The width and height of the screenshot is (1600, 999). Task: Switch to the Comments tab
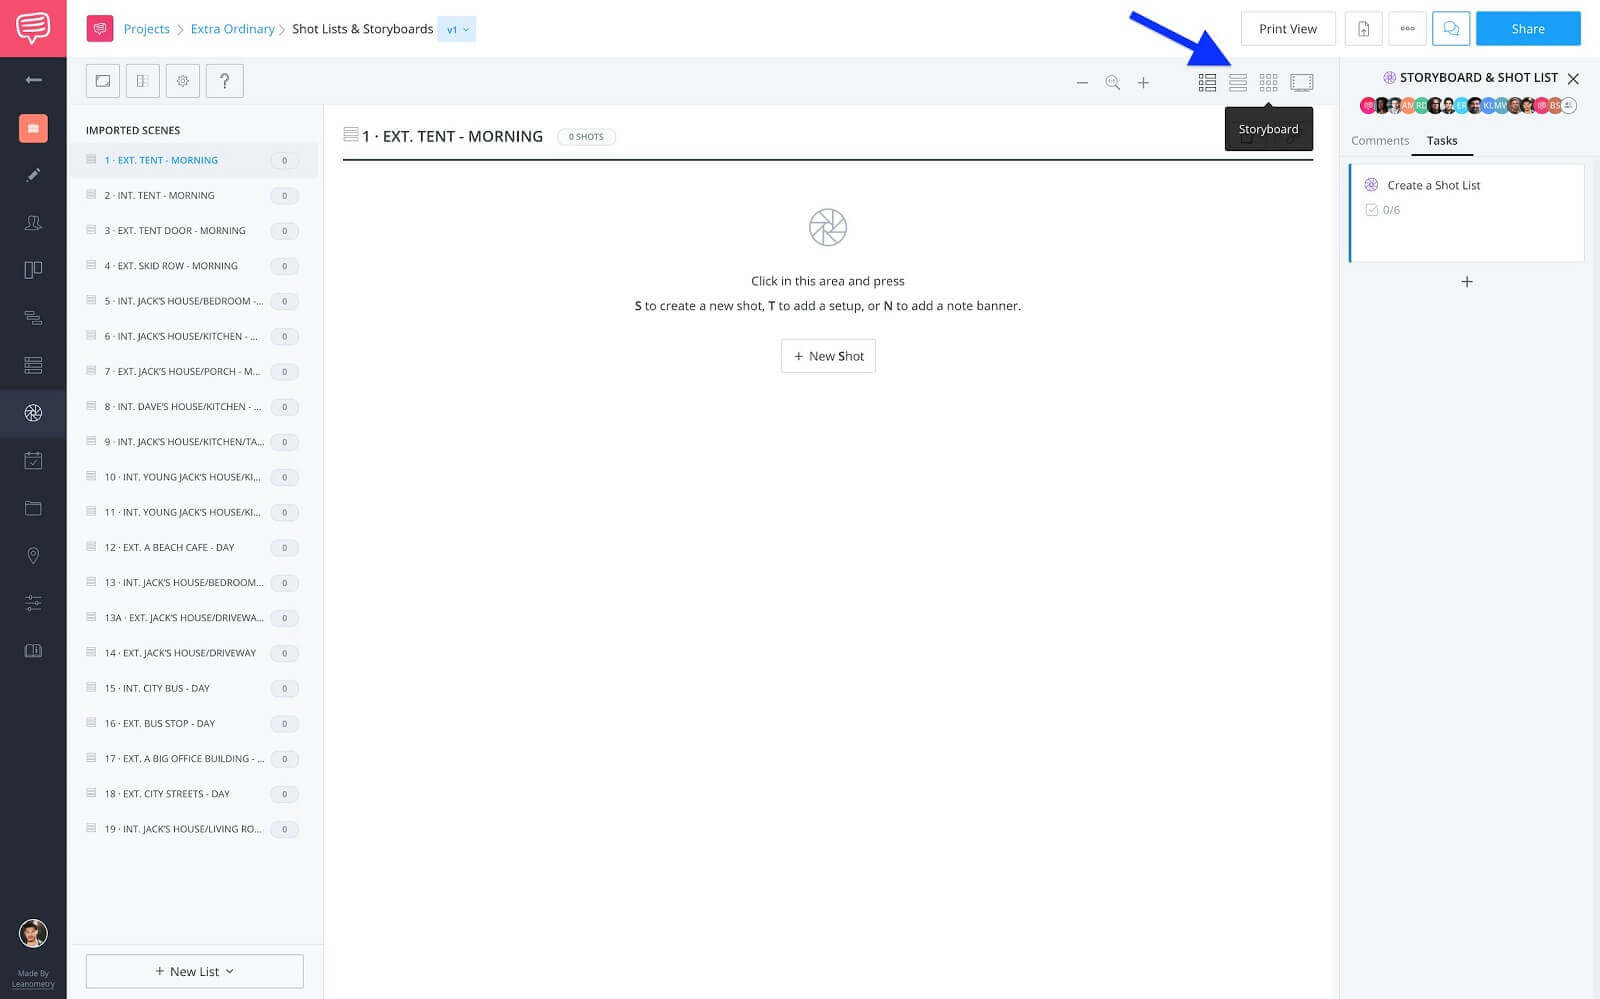click(1380, 141)
